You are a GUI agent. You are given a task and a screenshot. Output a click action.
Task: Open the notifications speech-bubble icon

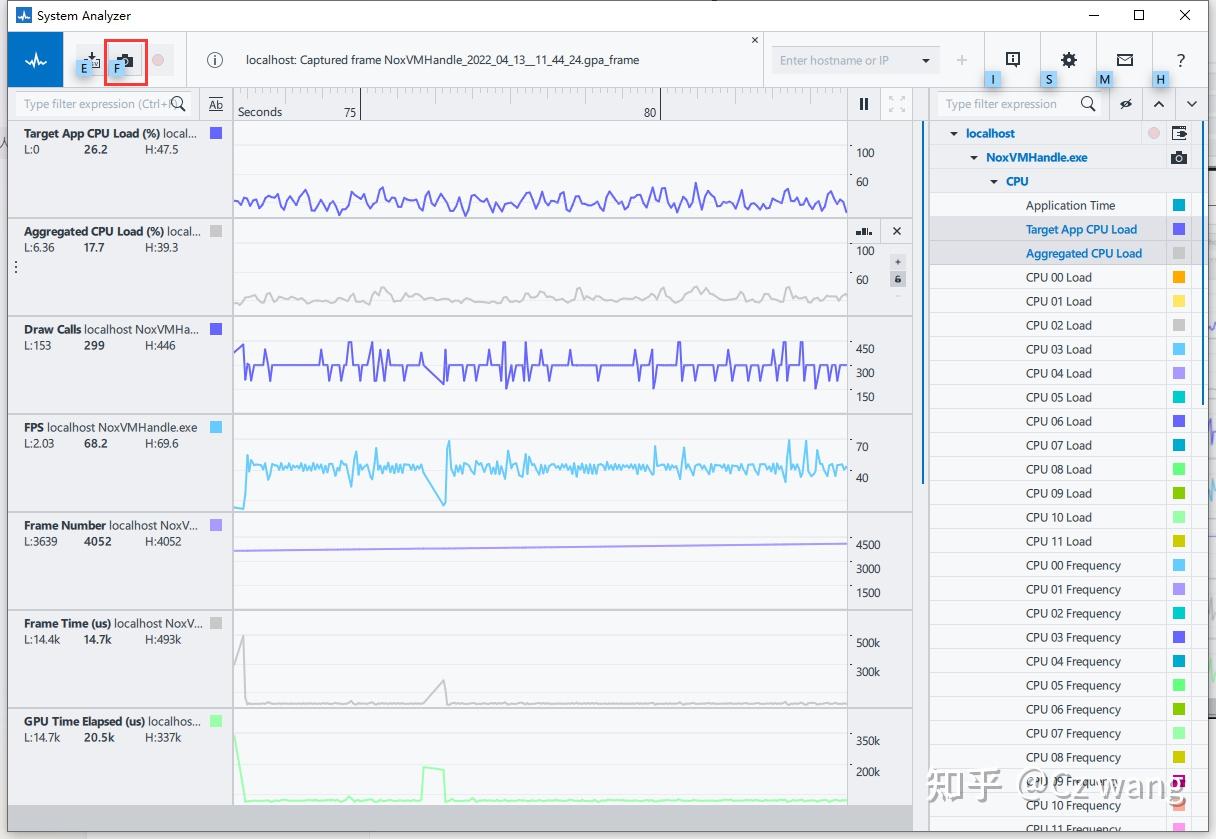point(1013,60)
